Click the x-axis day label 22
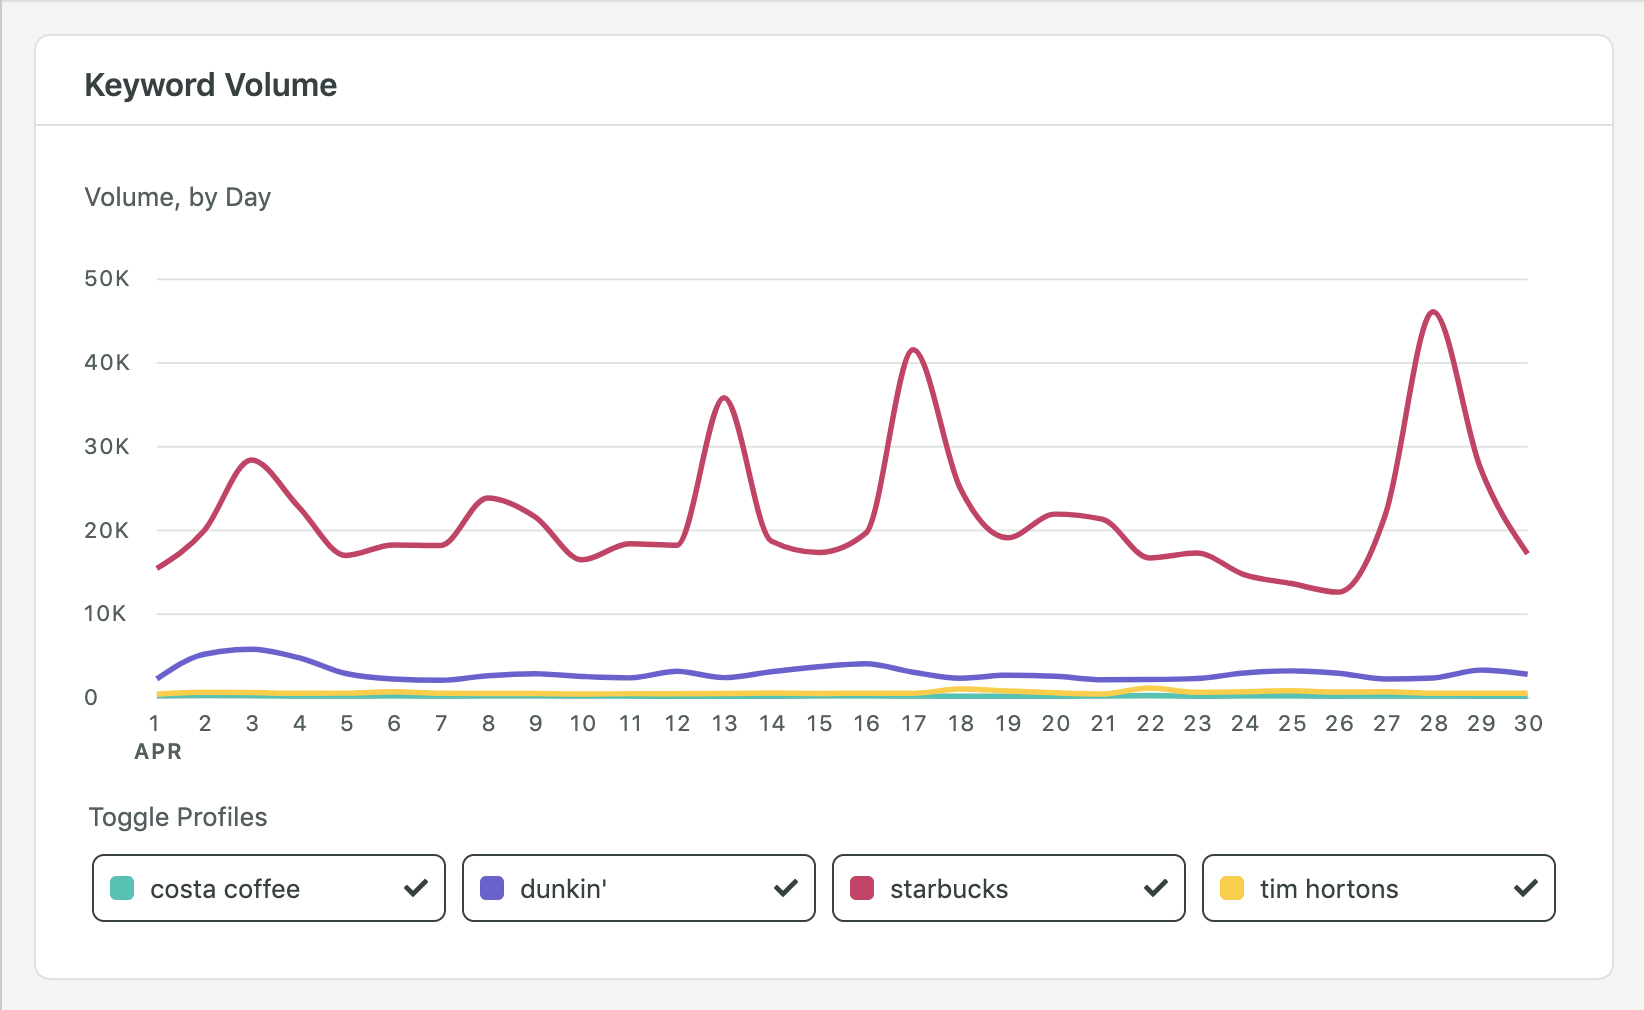The width and height of the screenshot is (1644, 1010). pyautogui.click(x=1150, y=723)
